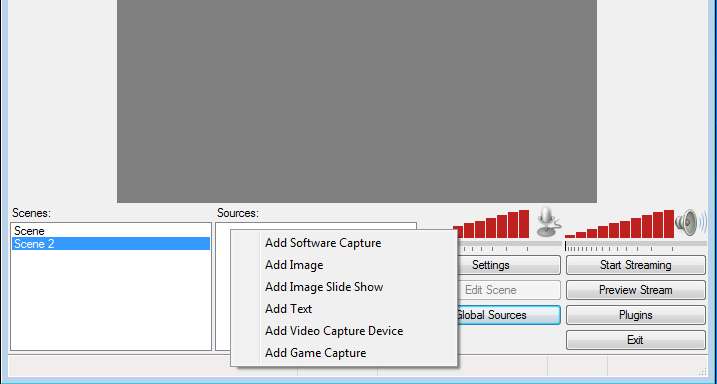Click Start Streaming
The image size is (717, 384).
[636, 265]
